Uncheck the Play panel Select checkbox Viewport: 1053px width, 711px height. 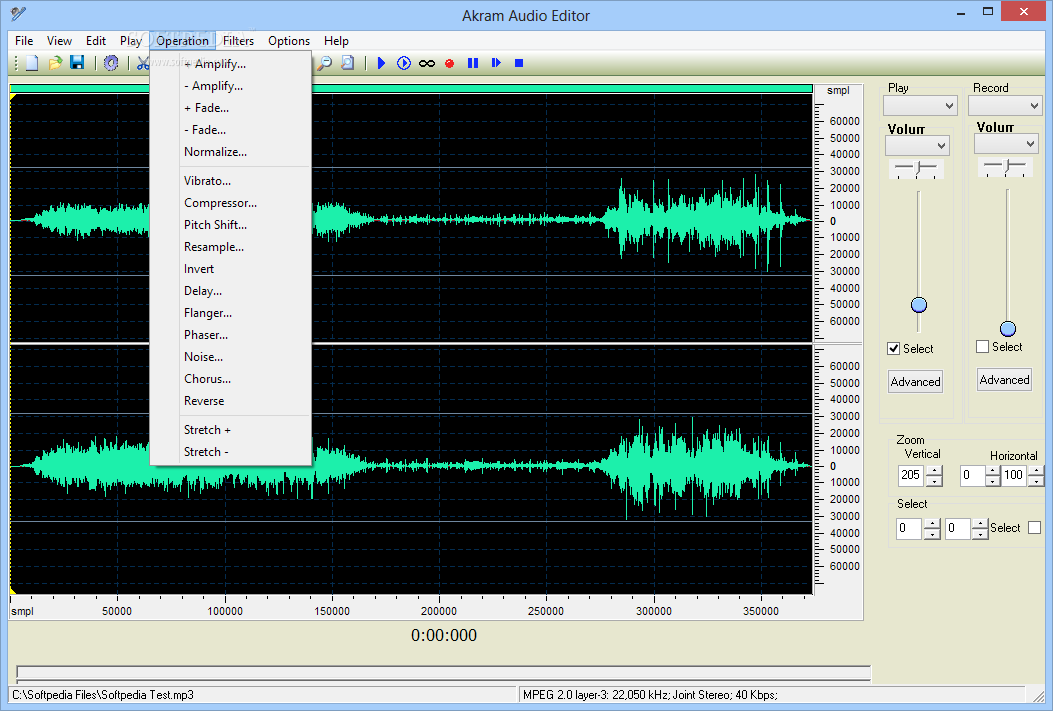pyautogui.click(x=893, y=348)
